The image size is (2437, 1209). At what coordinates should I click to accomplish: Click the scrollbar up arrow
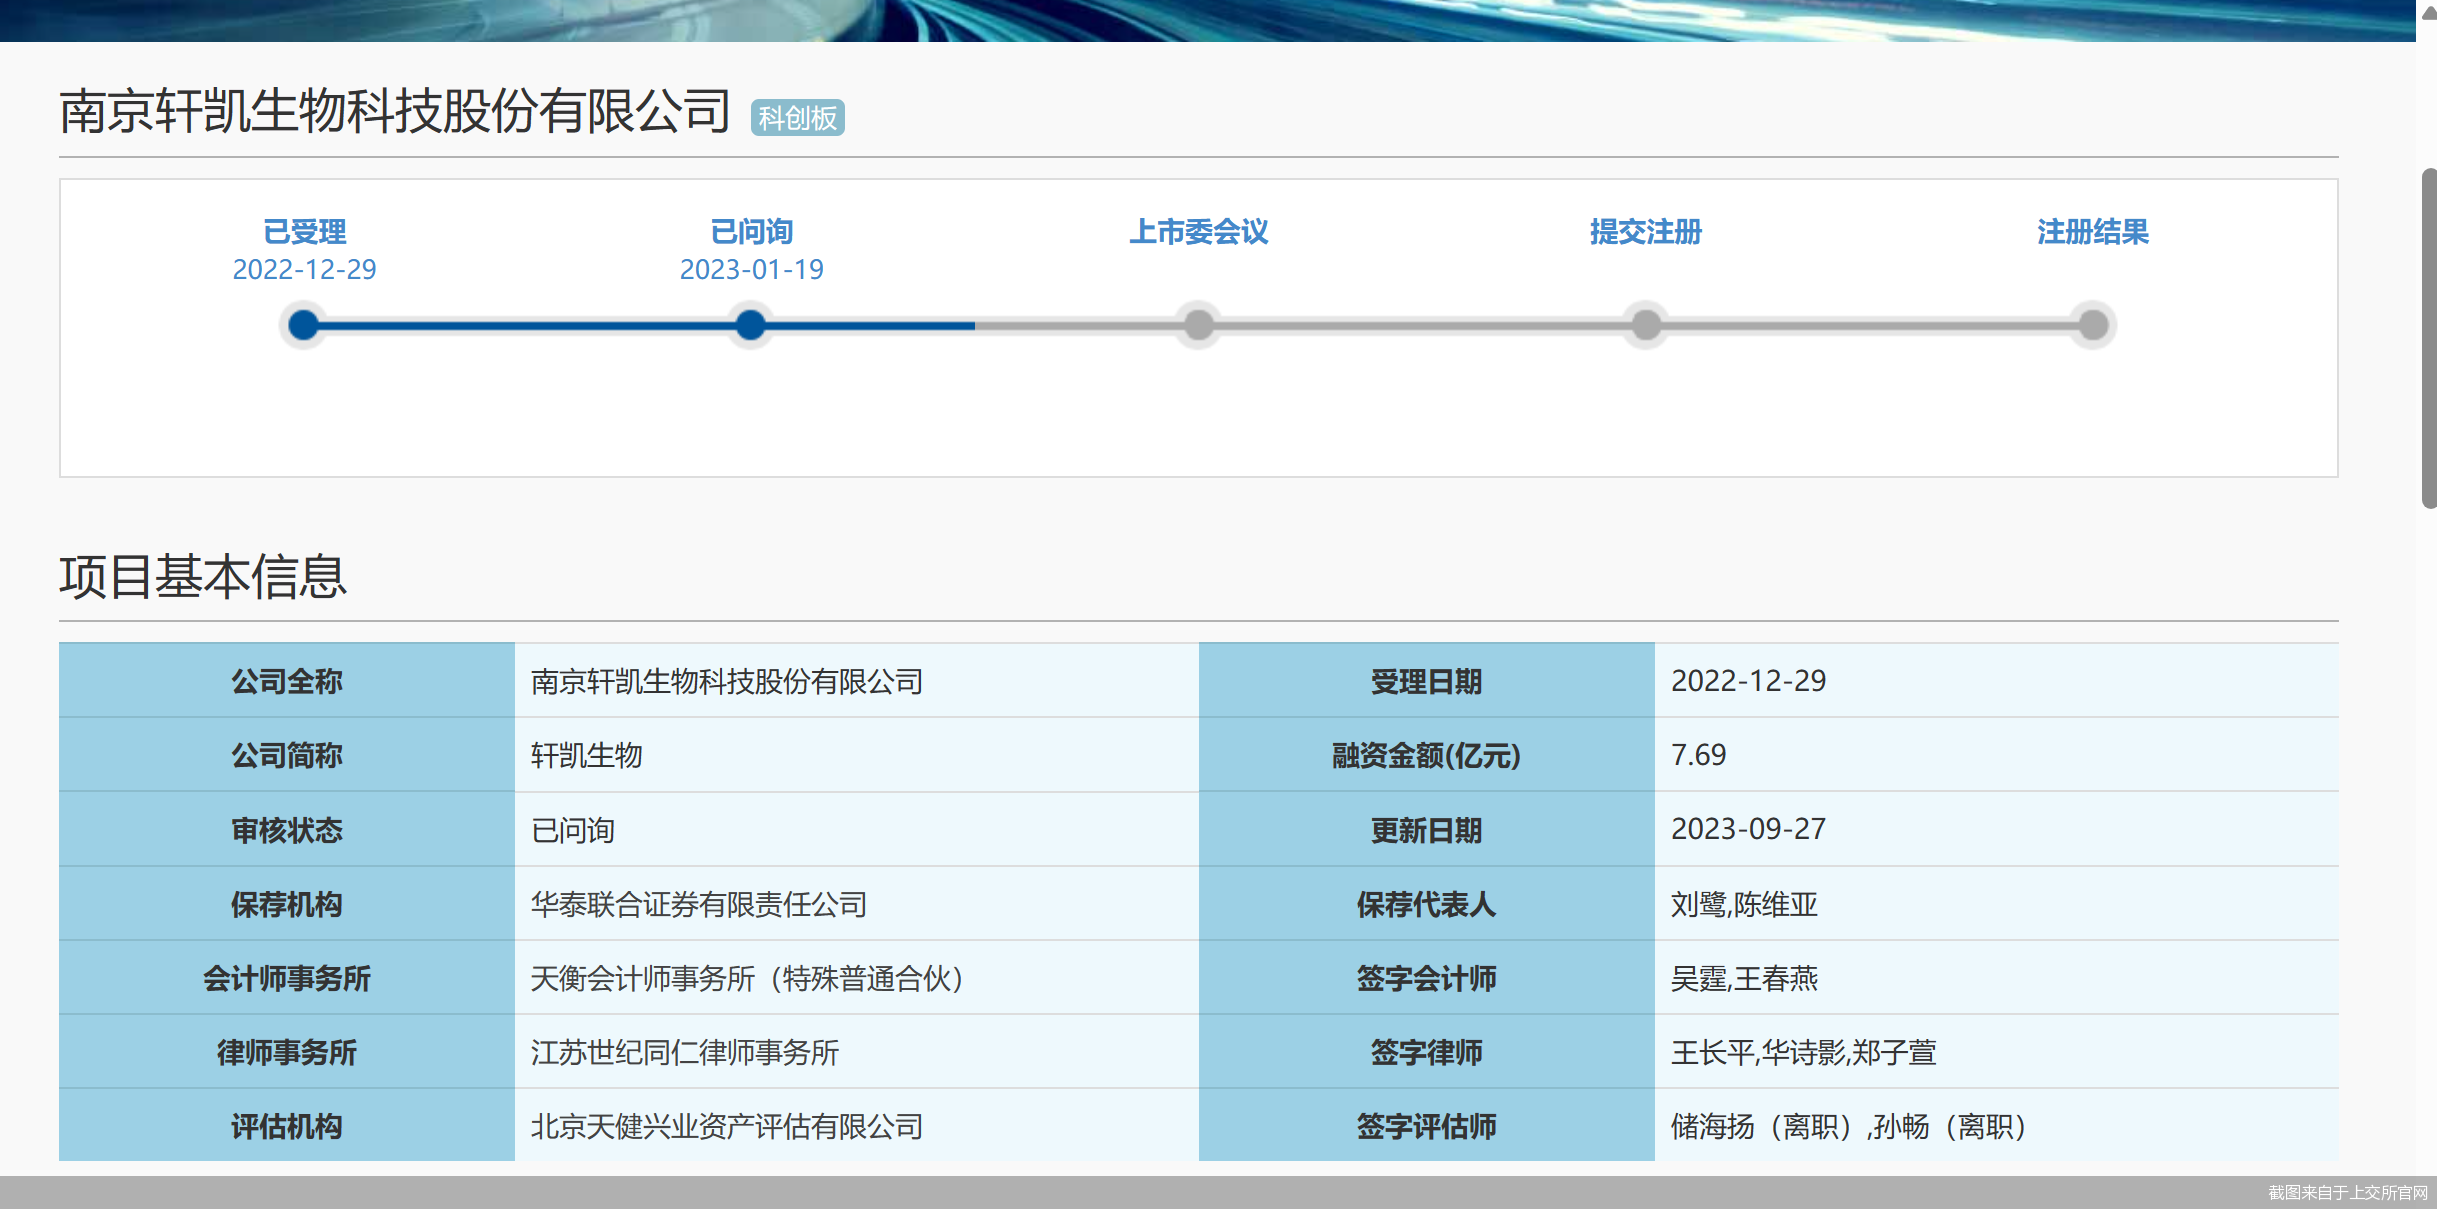2429,13
